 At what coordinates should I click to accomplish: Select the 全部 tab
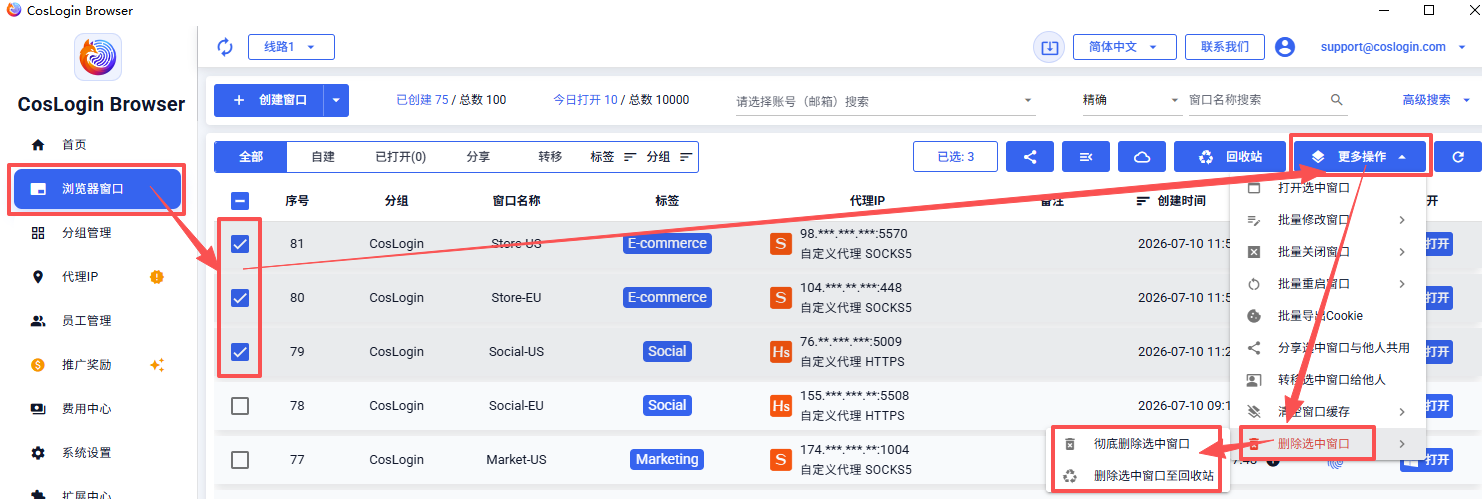point(251,157)
